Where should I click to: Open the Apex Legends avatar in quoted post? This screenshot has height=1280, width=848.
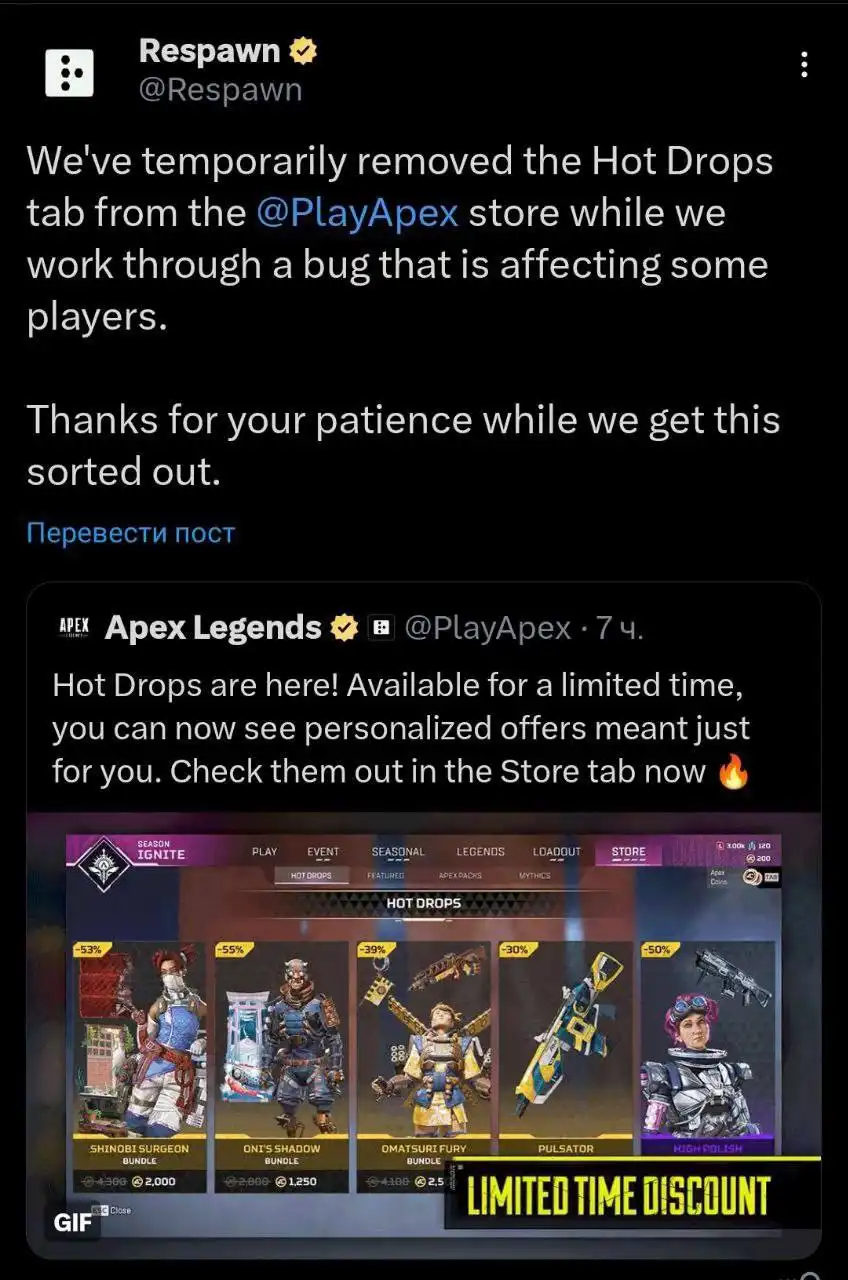[74, 627]
